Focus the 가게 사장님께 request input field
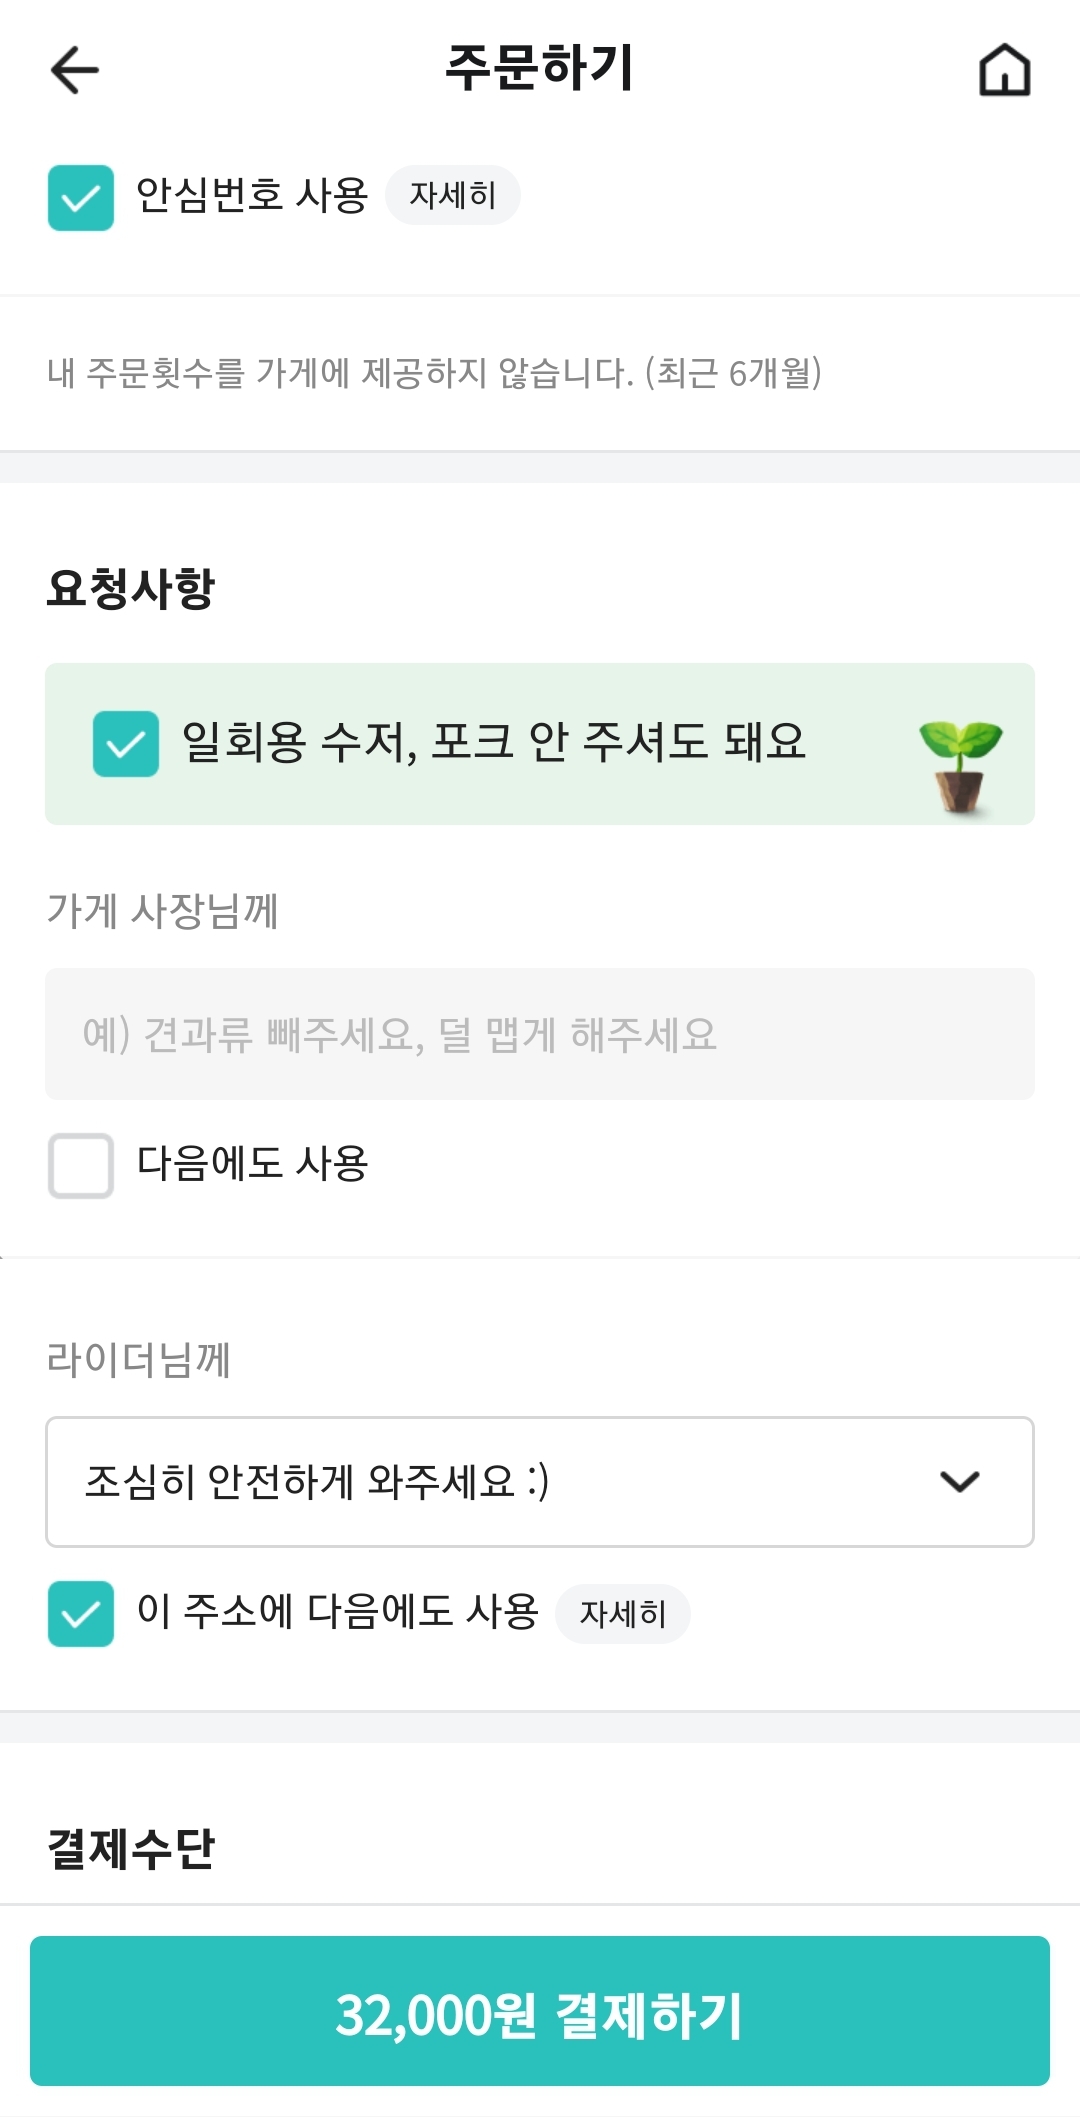This screenshot has height=2117, width=1080. (540, 1034)
